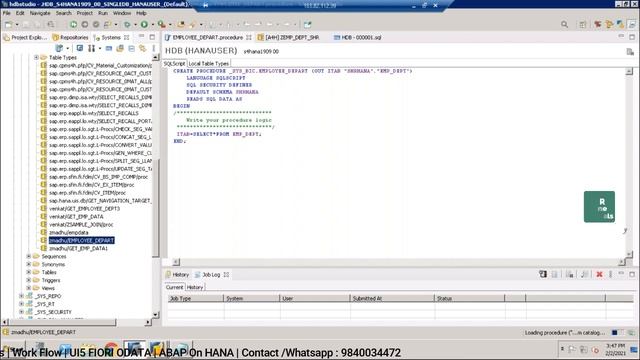Click the tree panel horizontal scrollbar
The image size is (640, 360).
click(x=76, y=322)
